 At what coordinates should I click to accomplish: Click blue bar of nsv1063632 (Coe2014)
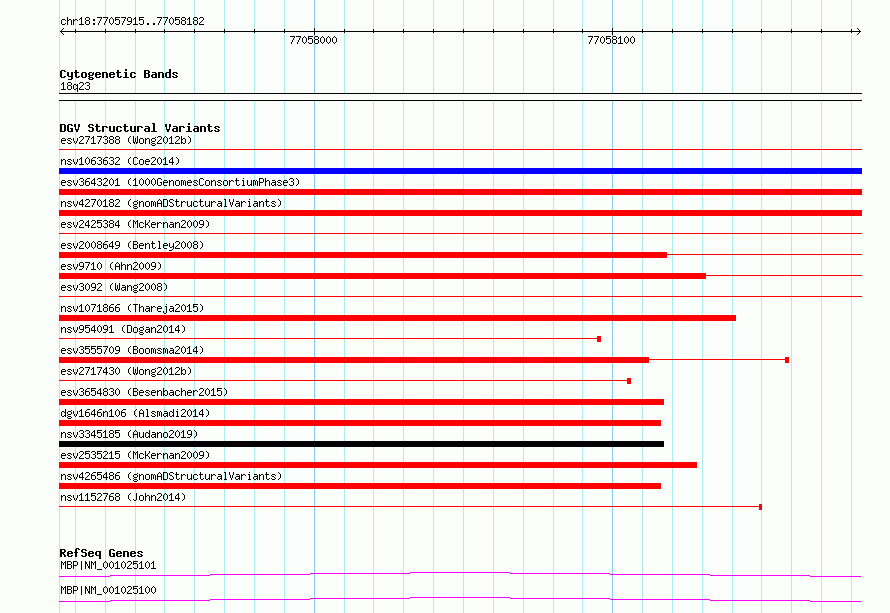[460, 171]
